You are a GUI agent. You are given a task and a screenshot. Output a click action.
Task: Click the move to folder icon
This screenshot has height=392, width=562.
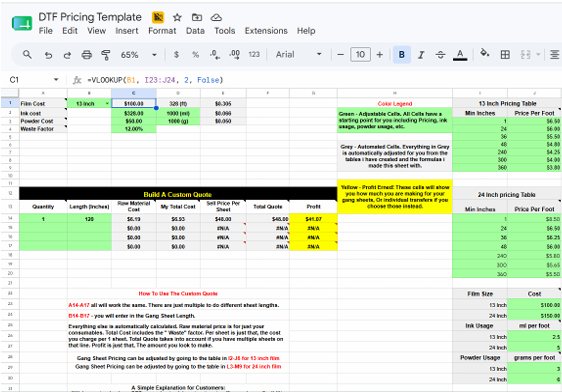(197, 17)
